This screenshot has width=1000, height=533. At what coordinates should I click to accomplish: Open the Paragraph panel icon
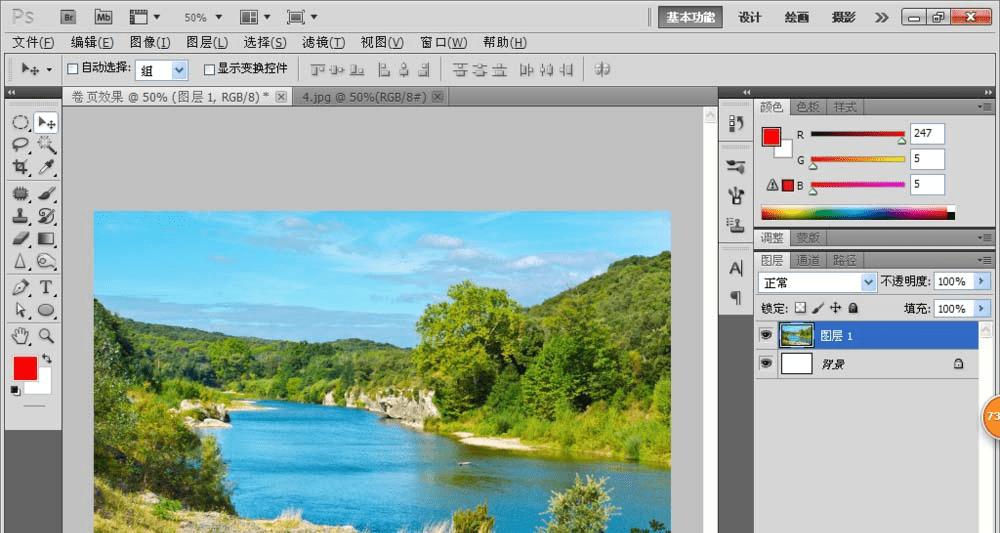736,298
